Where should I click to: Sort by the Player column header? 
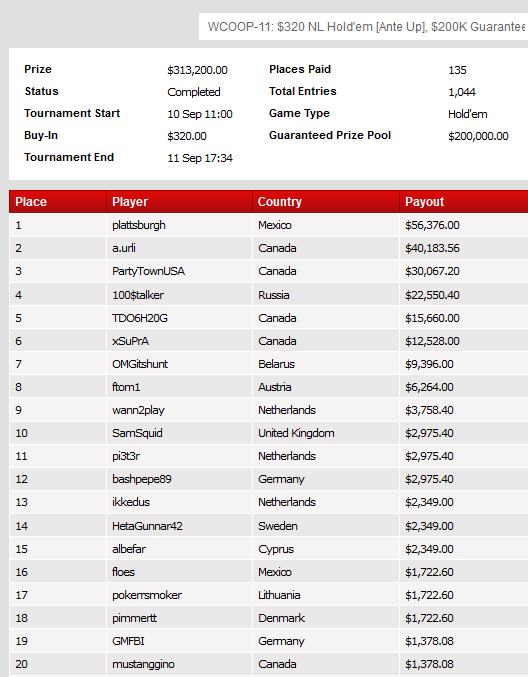179,202
